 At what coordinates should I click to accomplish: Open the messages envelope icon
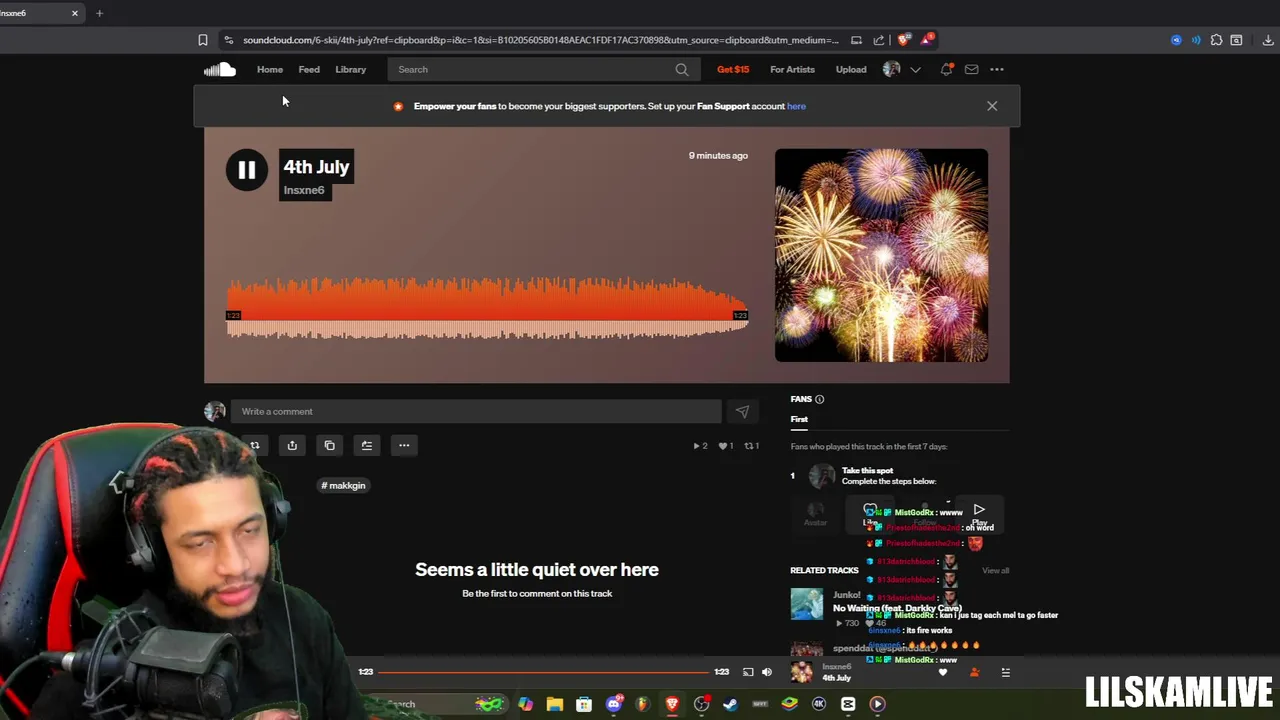(971, 69)
